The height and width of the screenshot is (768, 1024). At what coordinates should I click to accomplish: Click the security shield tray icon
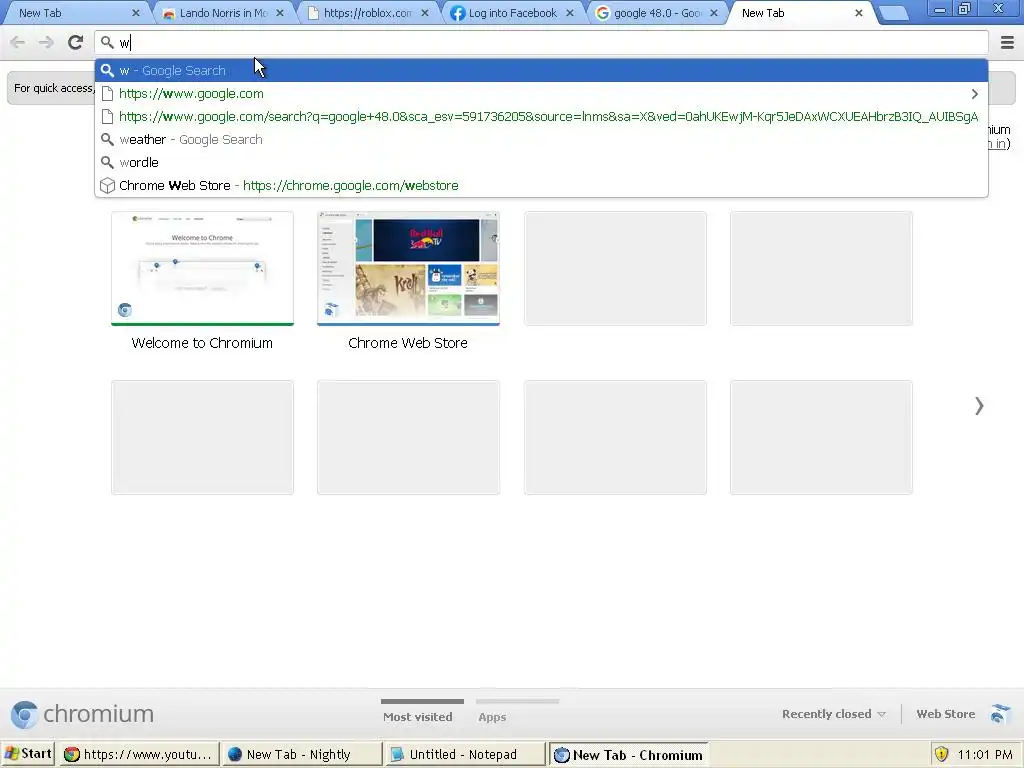coord(941,754)
